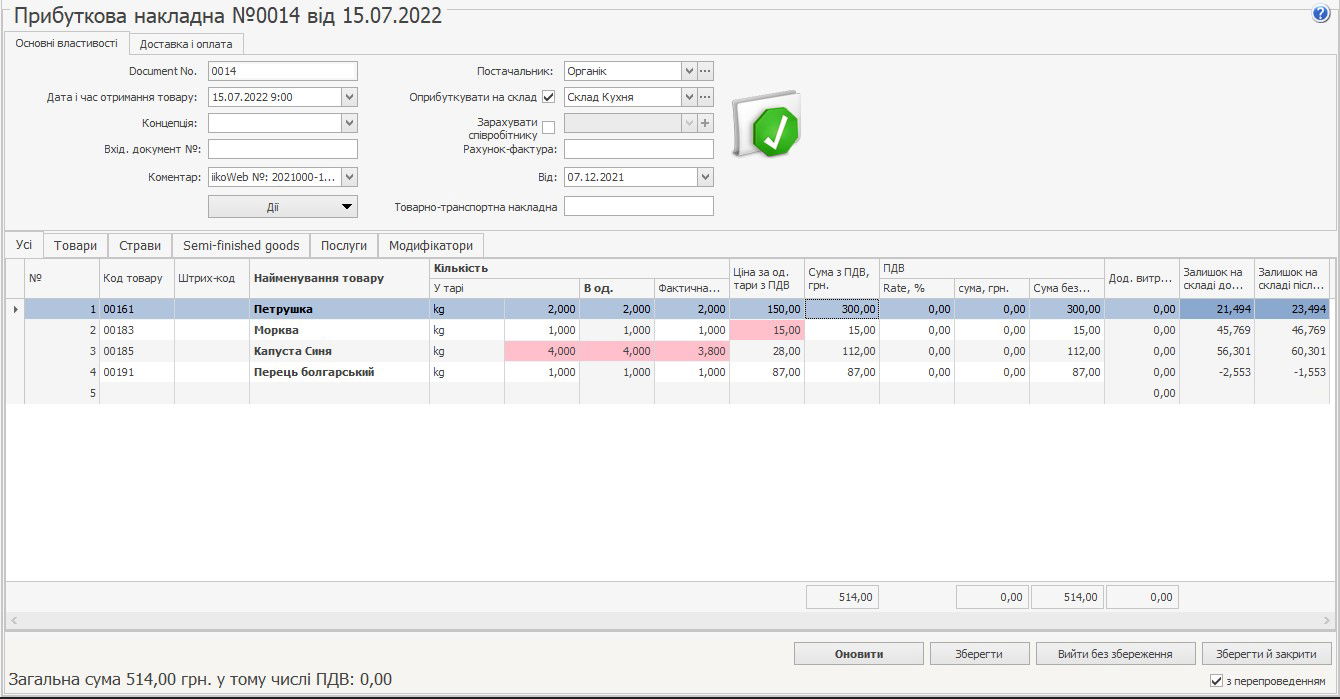This screenshot has width=1340, height=699.
Task: Select the pink-highlighted price cell for Морква
Action: (x=767, y=330)
